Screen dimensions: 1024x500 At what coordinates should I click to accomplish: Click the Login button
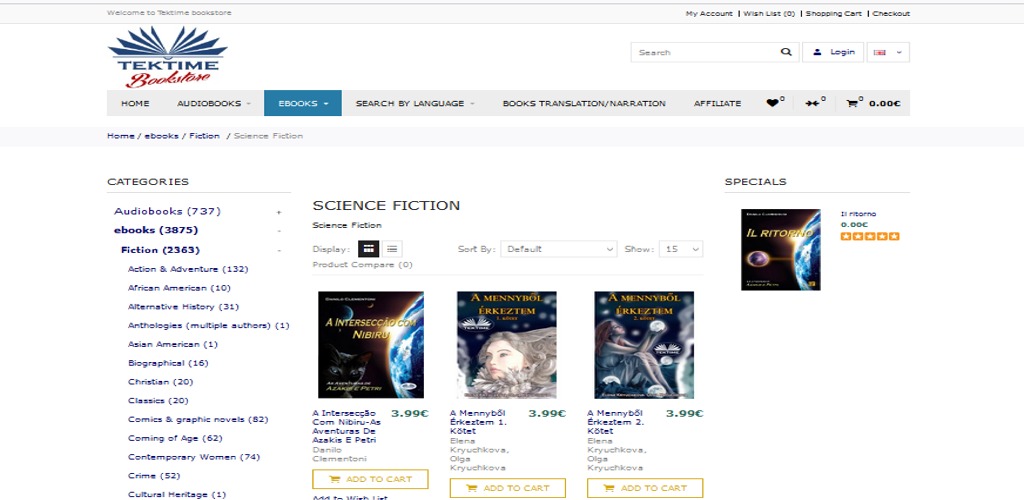click(x=833, y=52)
